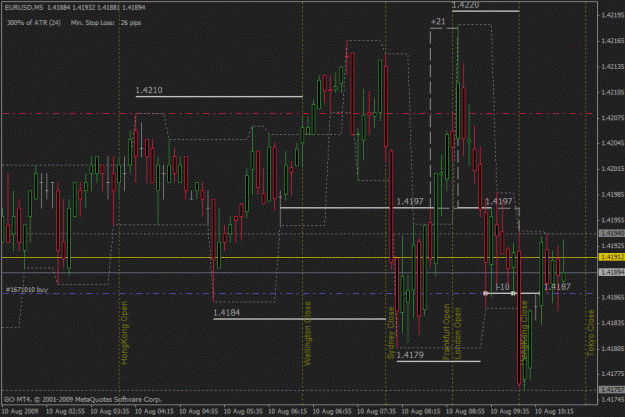The width and height of the screenshot is (625, 417).
Task: Click the '10 Aug 10:15' time label
Action: click(554, 411)
